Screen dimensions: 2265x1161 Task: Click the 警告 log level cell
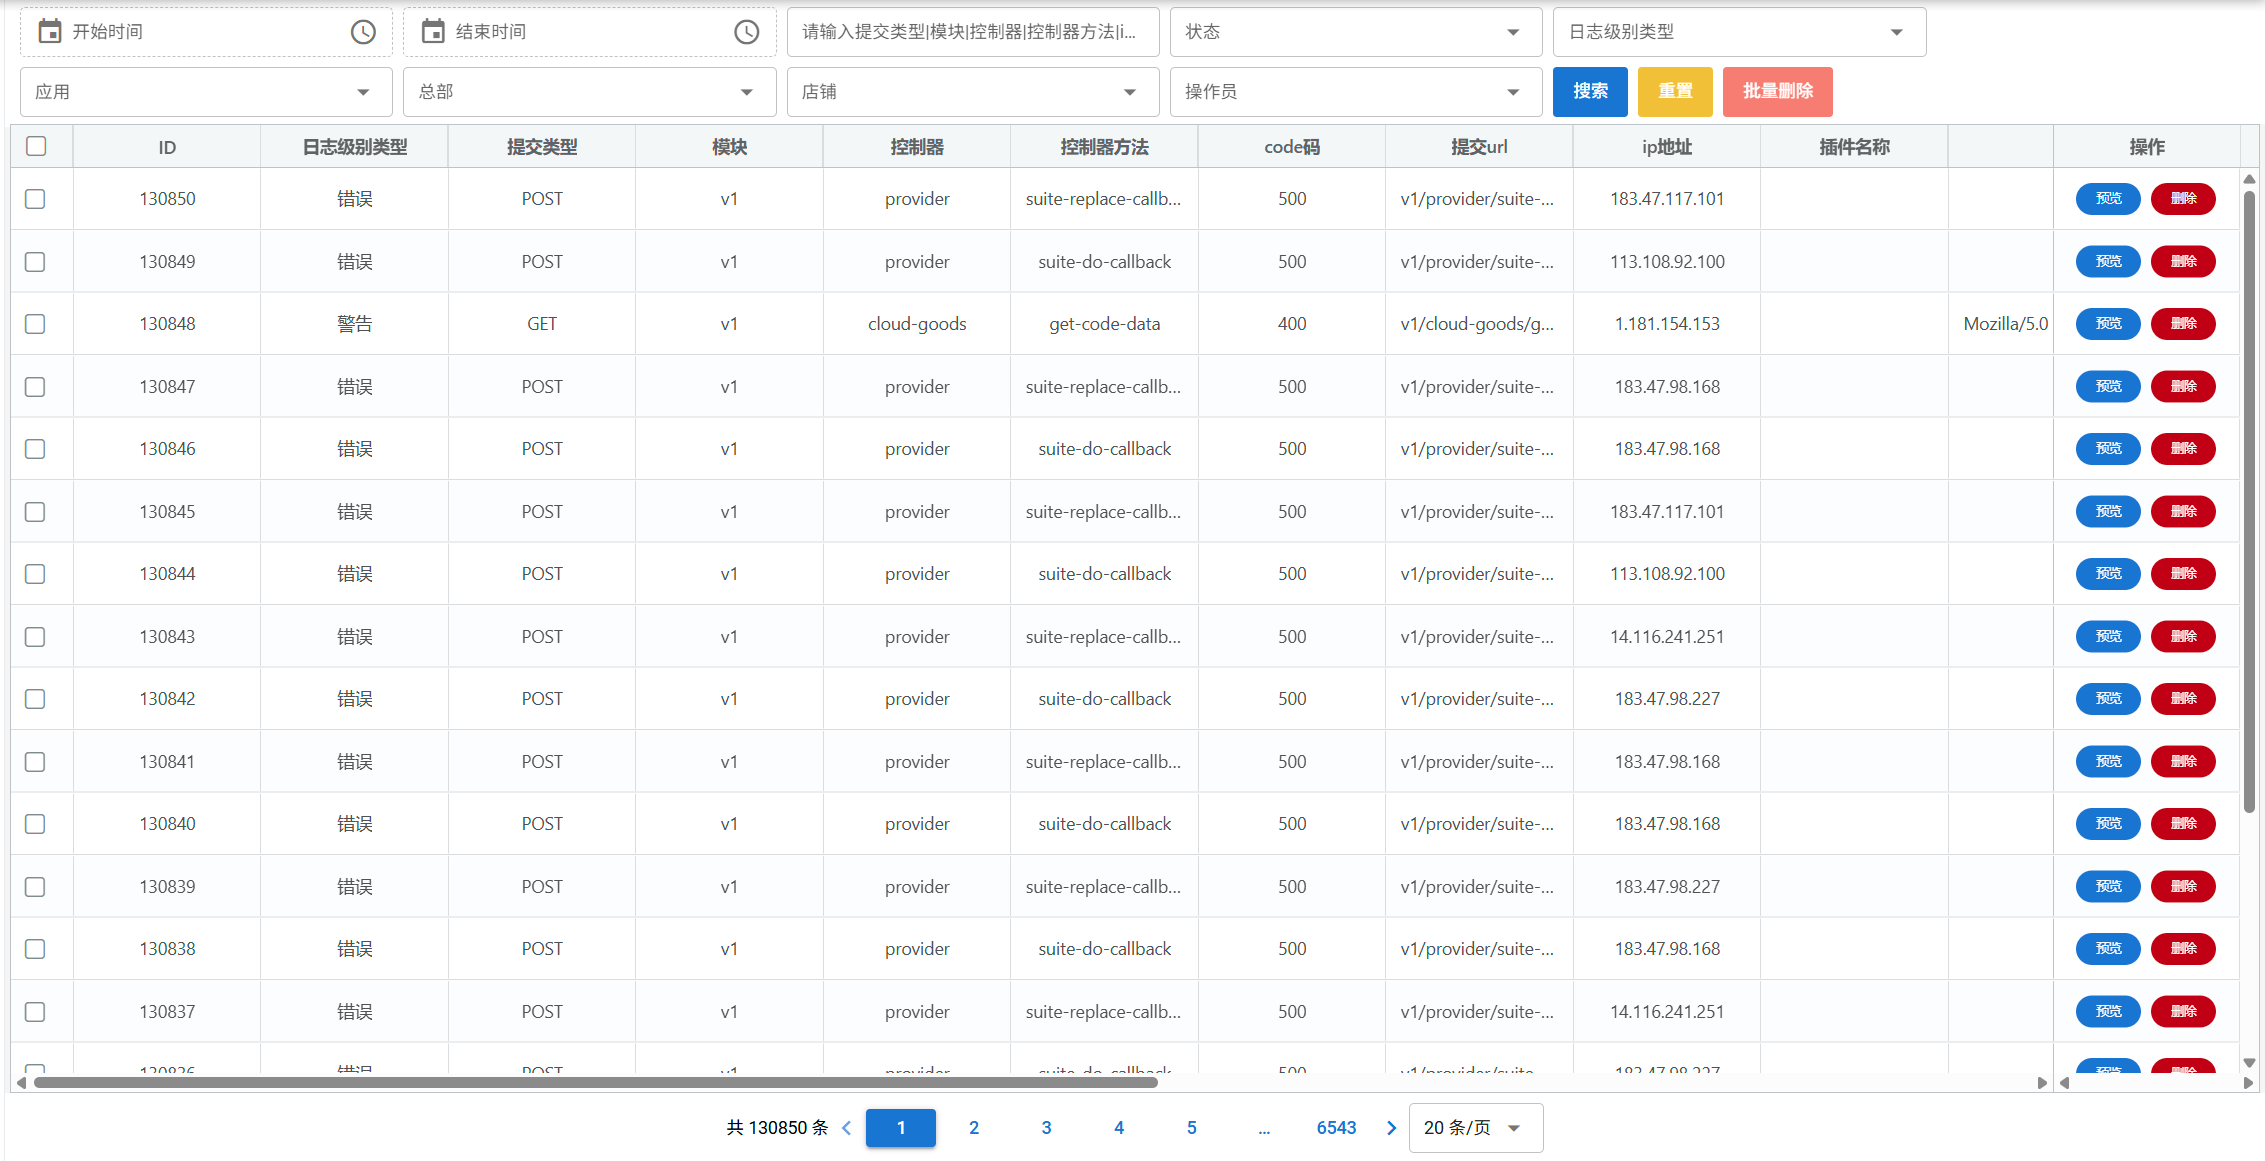(x=354, y=324)
